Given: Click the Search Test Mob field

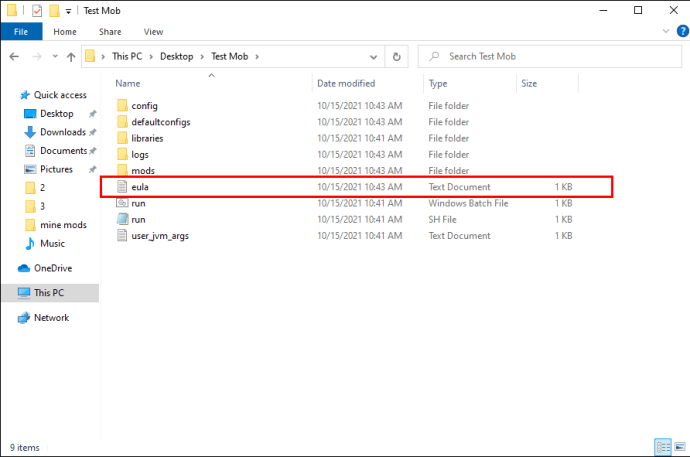Looking at the screenshot, I should (x=550, y=57).
